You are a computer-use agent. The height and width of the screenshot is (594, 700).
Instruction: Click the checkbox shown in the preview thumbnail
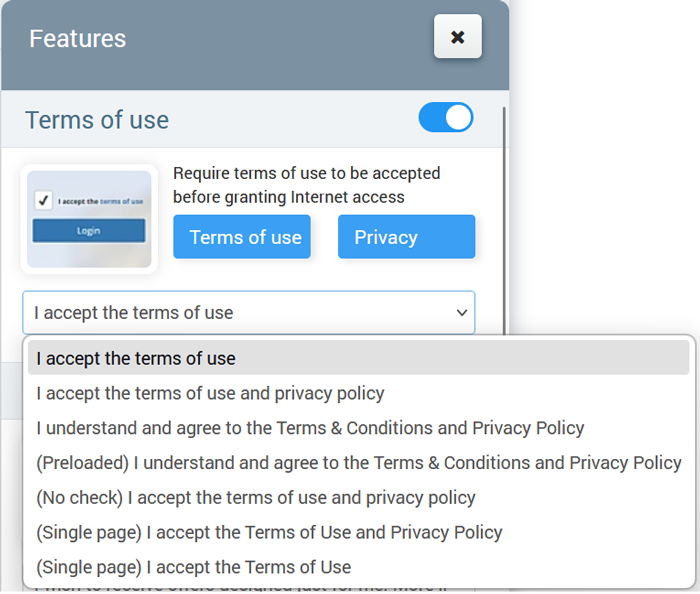pyautogui.click(x=43, y=201)
